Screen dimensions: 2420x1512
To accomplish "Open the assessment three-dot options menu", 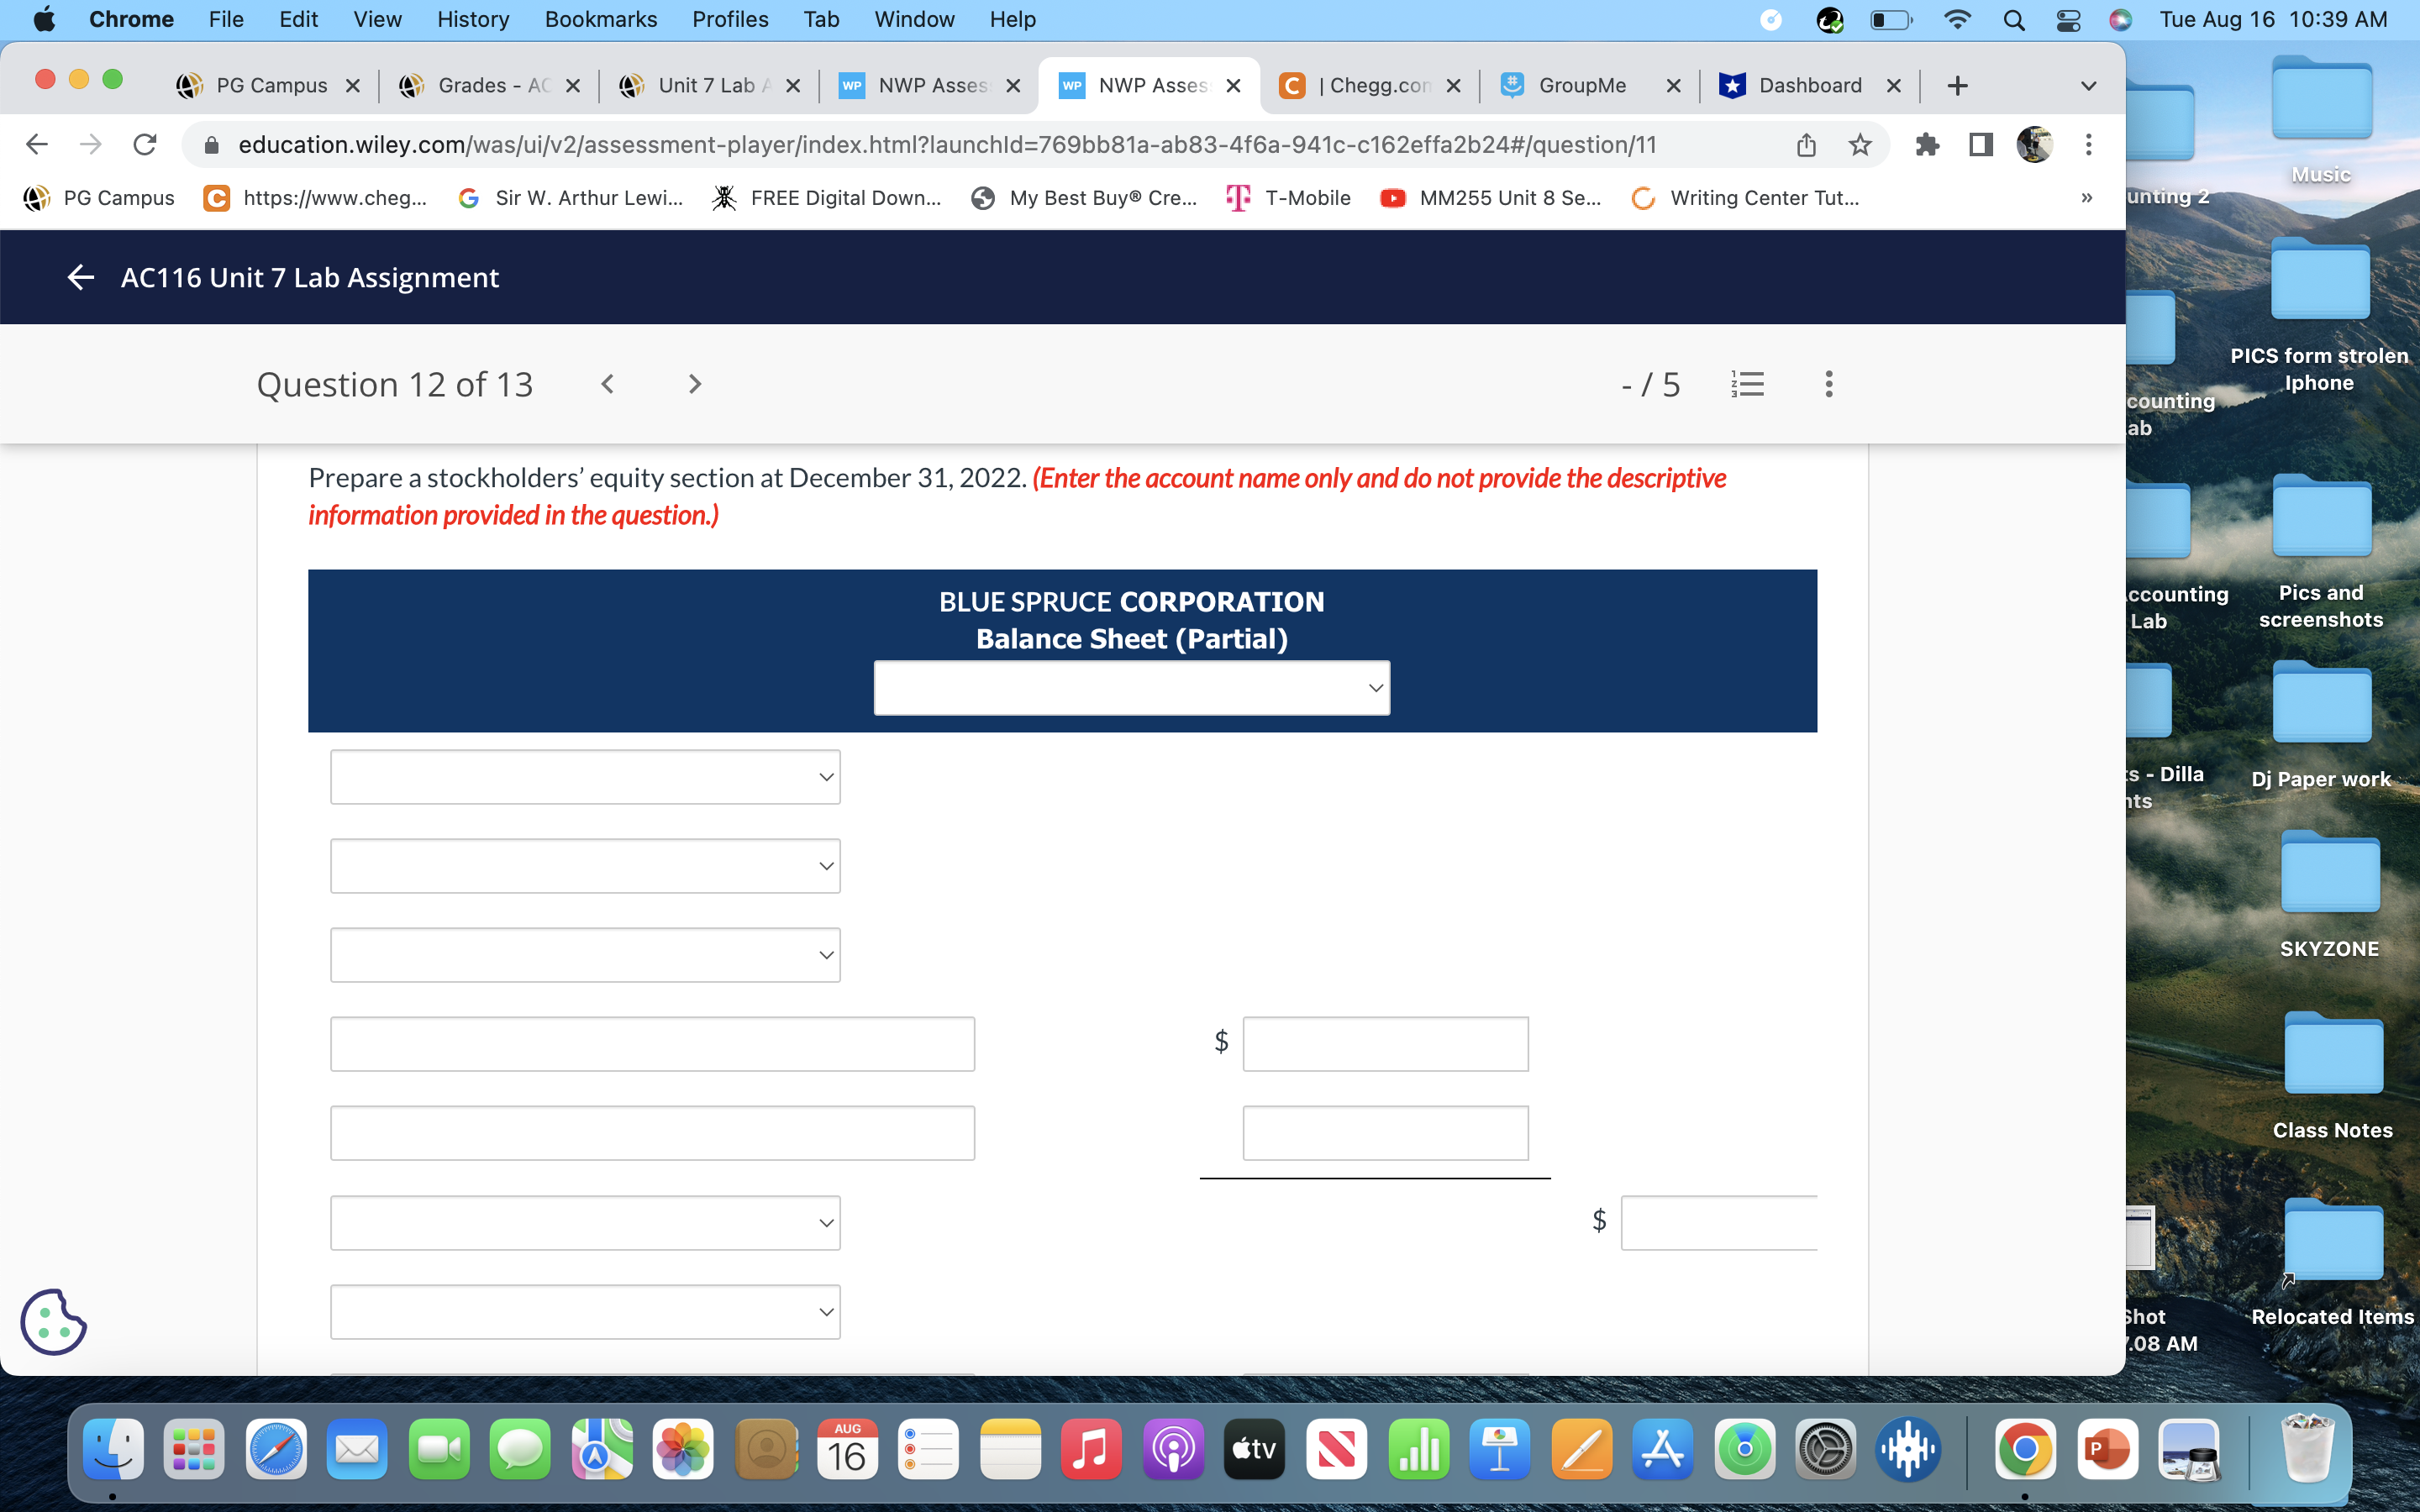I will point(1828,383).
